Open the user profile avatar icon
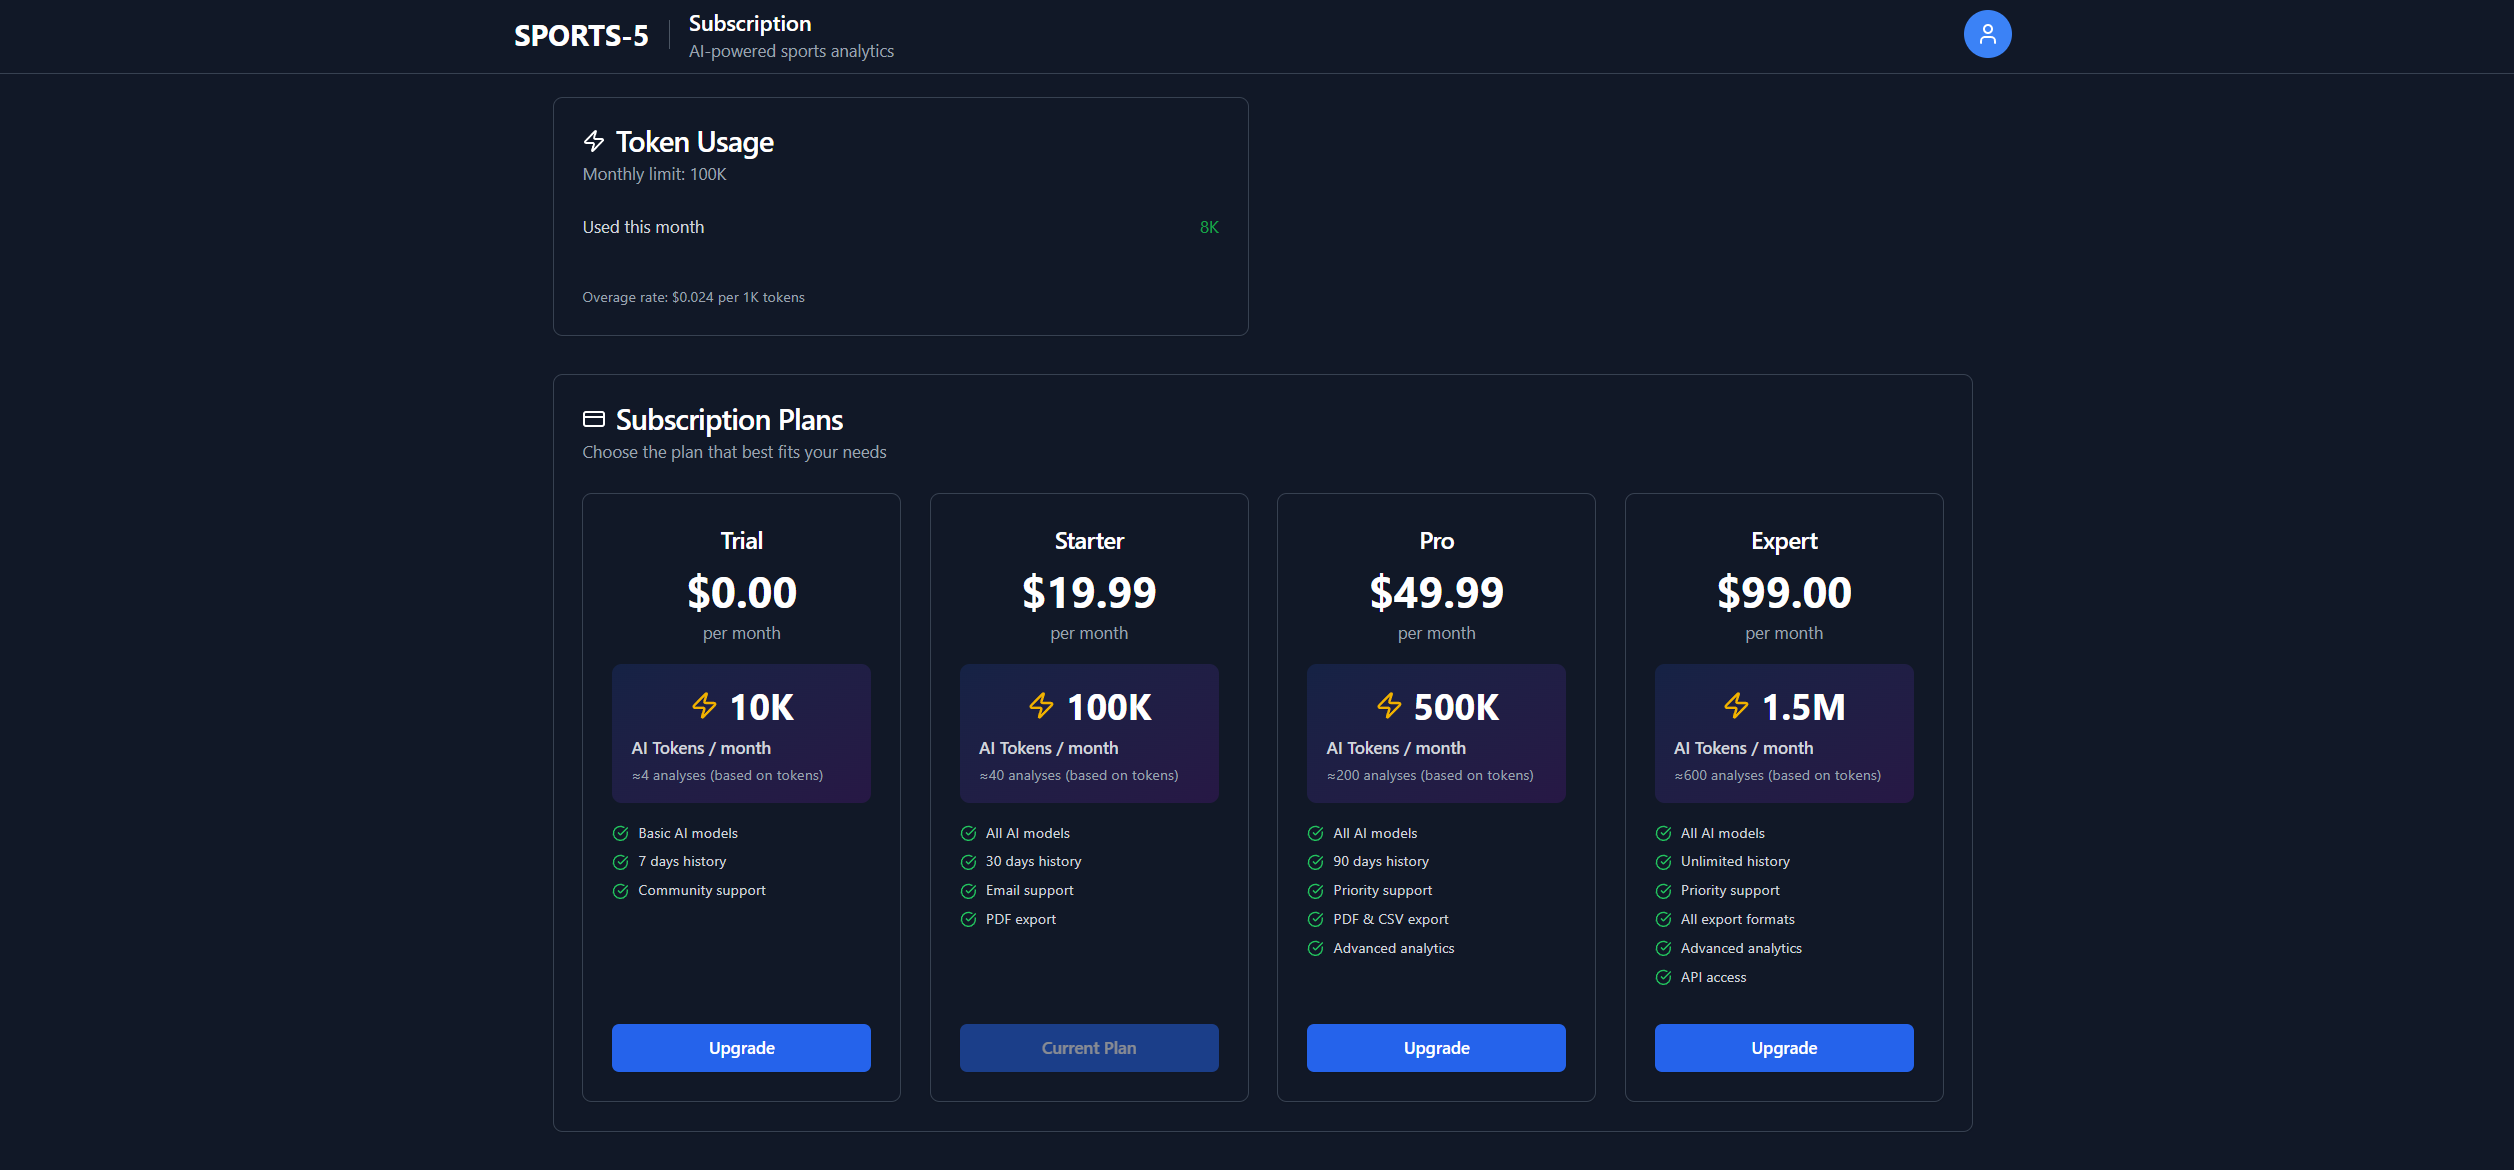2514x1170 pixels. pos(1987,34)
